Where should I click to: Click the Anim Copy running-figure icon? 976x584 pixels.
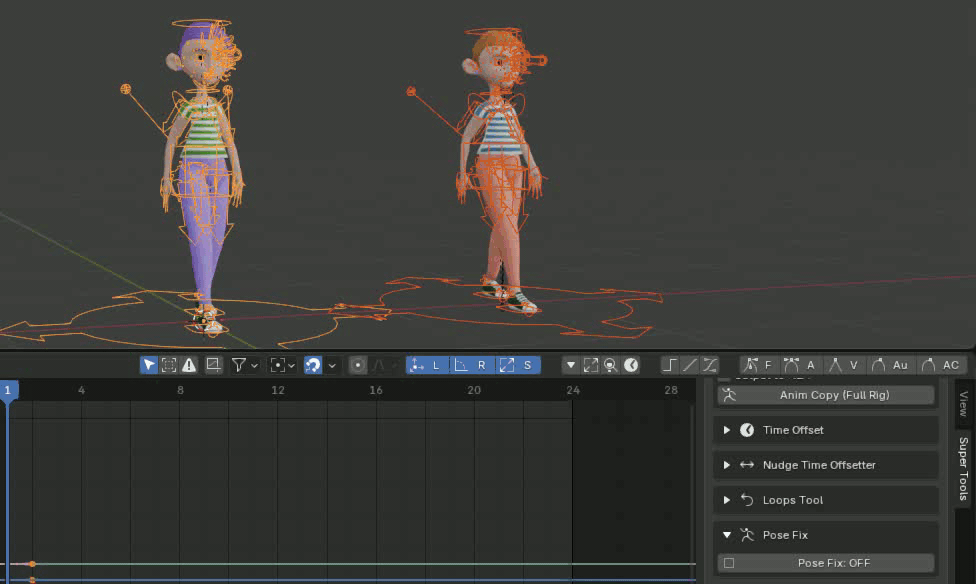(730, 395)
